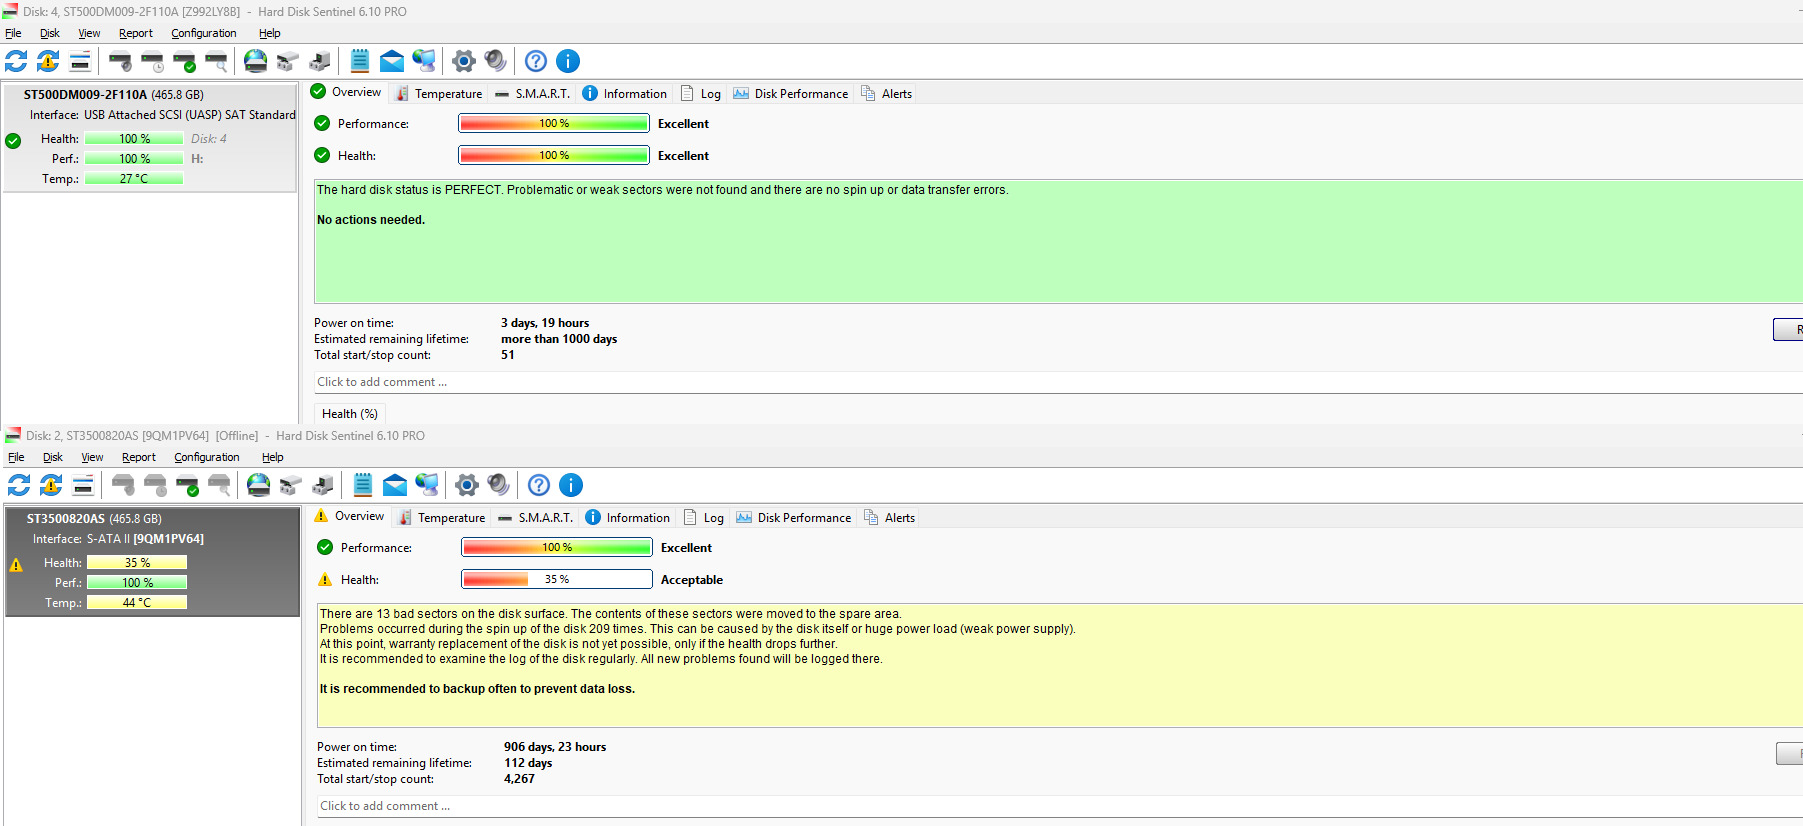Open Disk Performance tab in ST3500820AS window
This screenshot has height=826, width=1803.
[x=794, y=517]
